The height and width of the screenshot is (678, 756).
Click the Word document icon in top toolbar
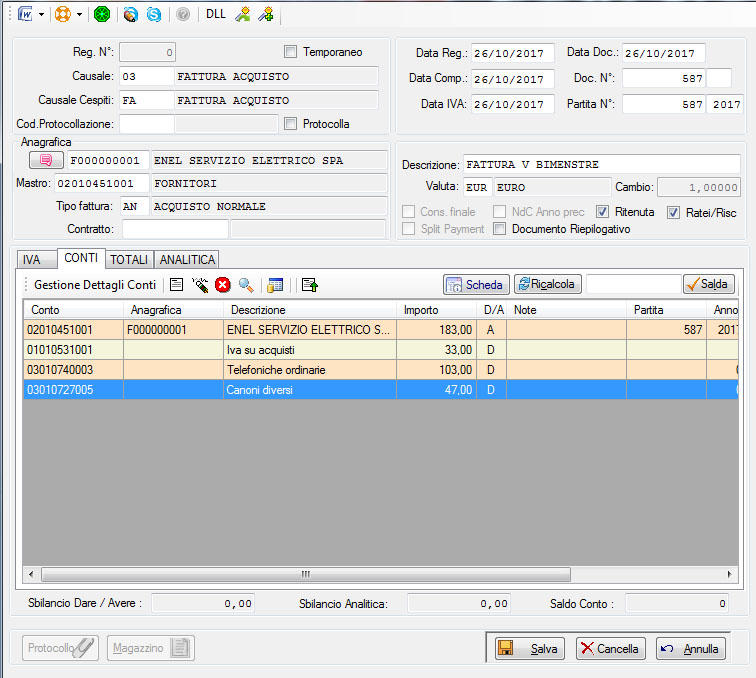coord(25,14)
